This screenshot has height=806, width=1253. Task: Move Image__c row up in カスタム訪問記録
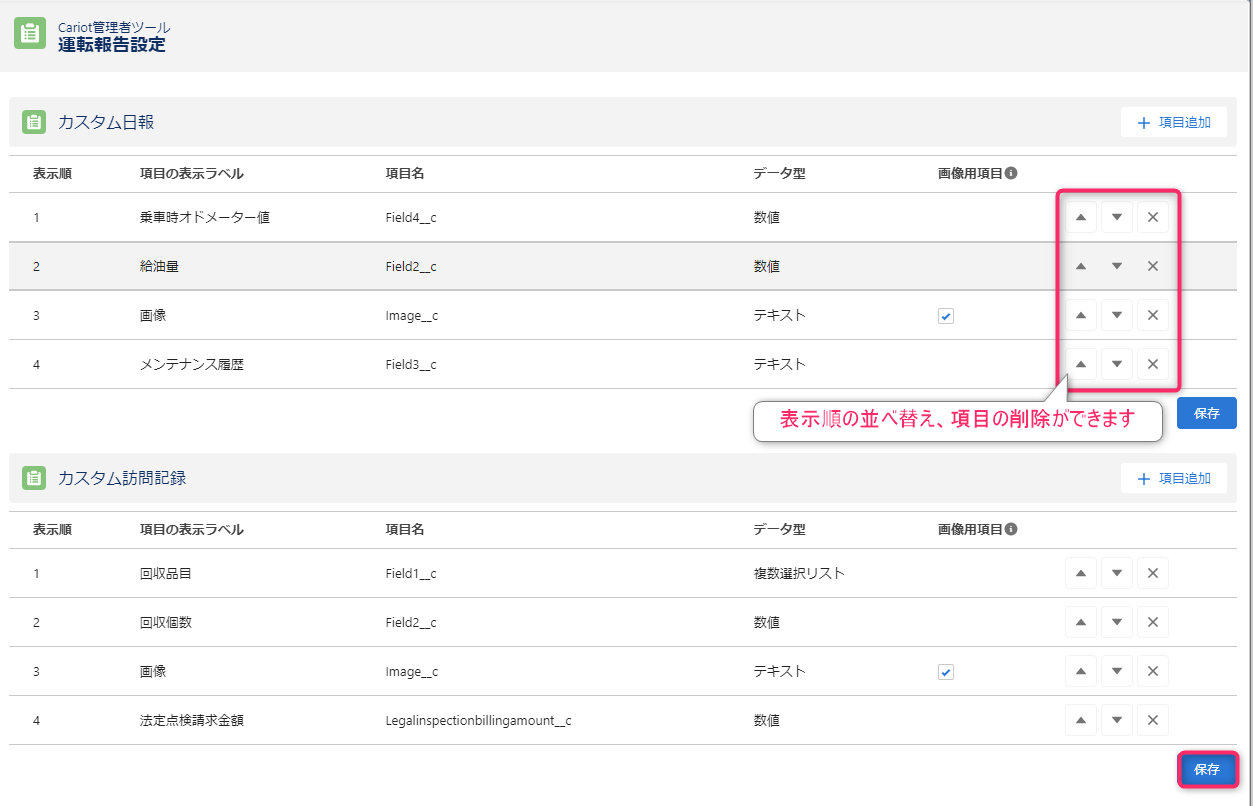[1080, 671]
